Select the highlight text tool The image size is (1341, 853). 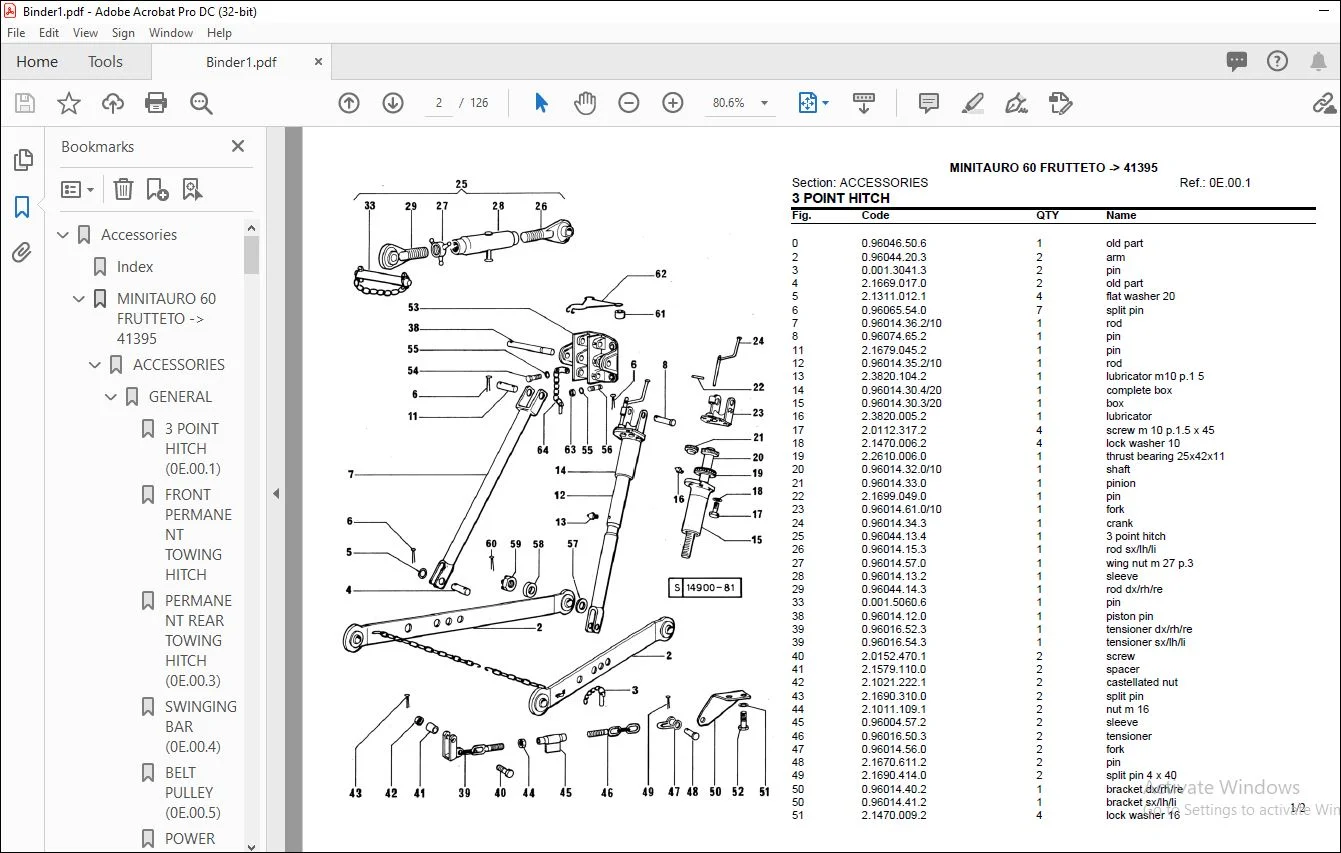point(972,103)
